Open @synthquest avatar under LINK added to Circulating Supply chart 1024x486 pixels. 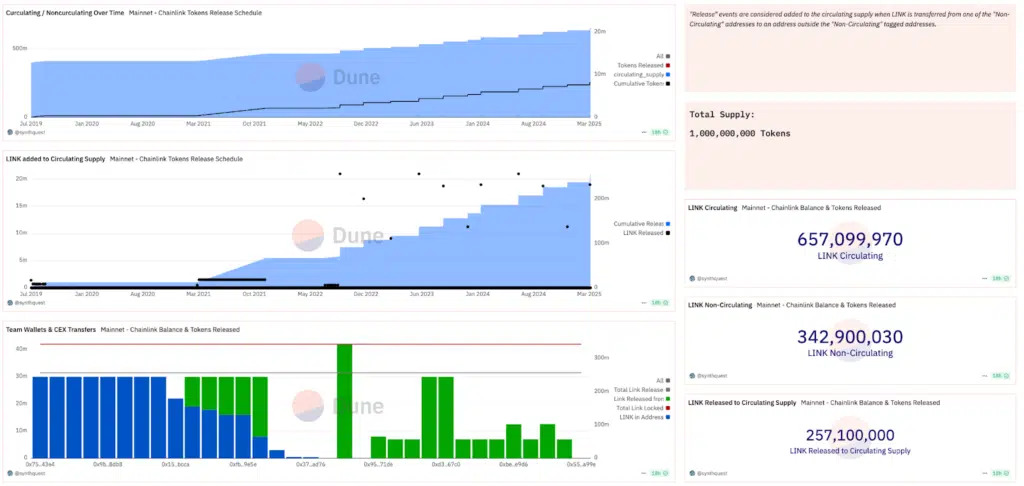click(x=10, y=303)
